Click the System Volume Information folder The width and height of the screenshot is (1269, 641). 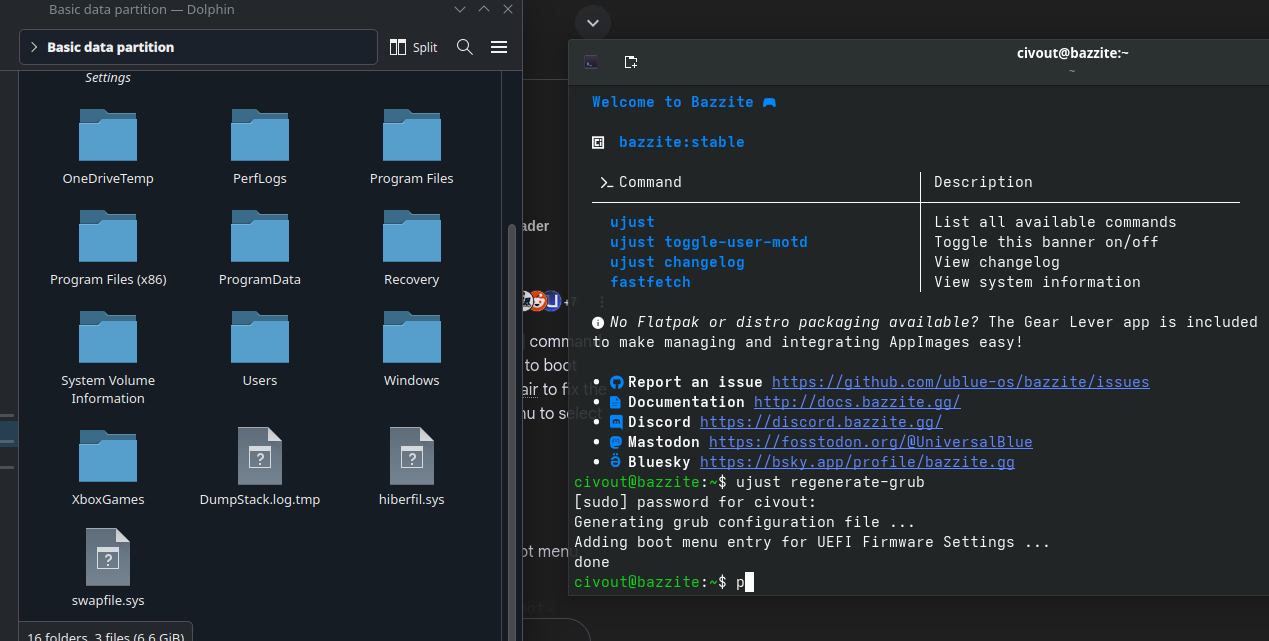(108, 337)
